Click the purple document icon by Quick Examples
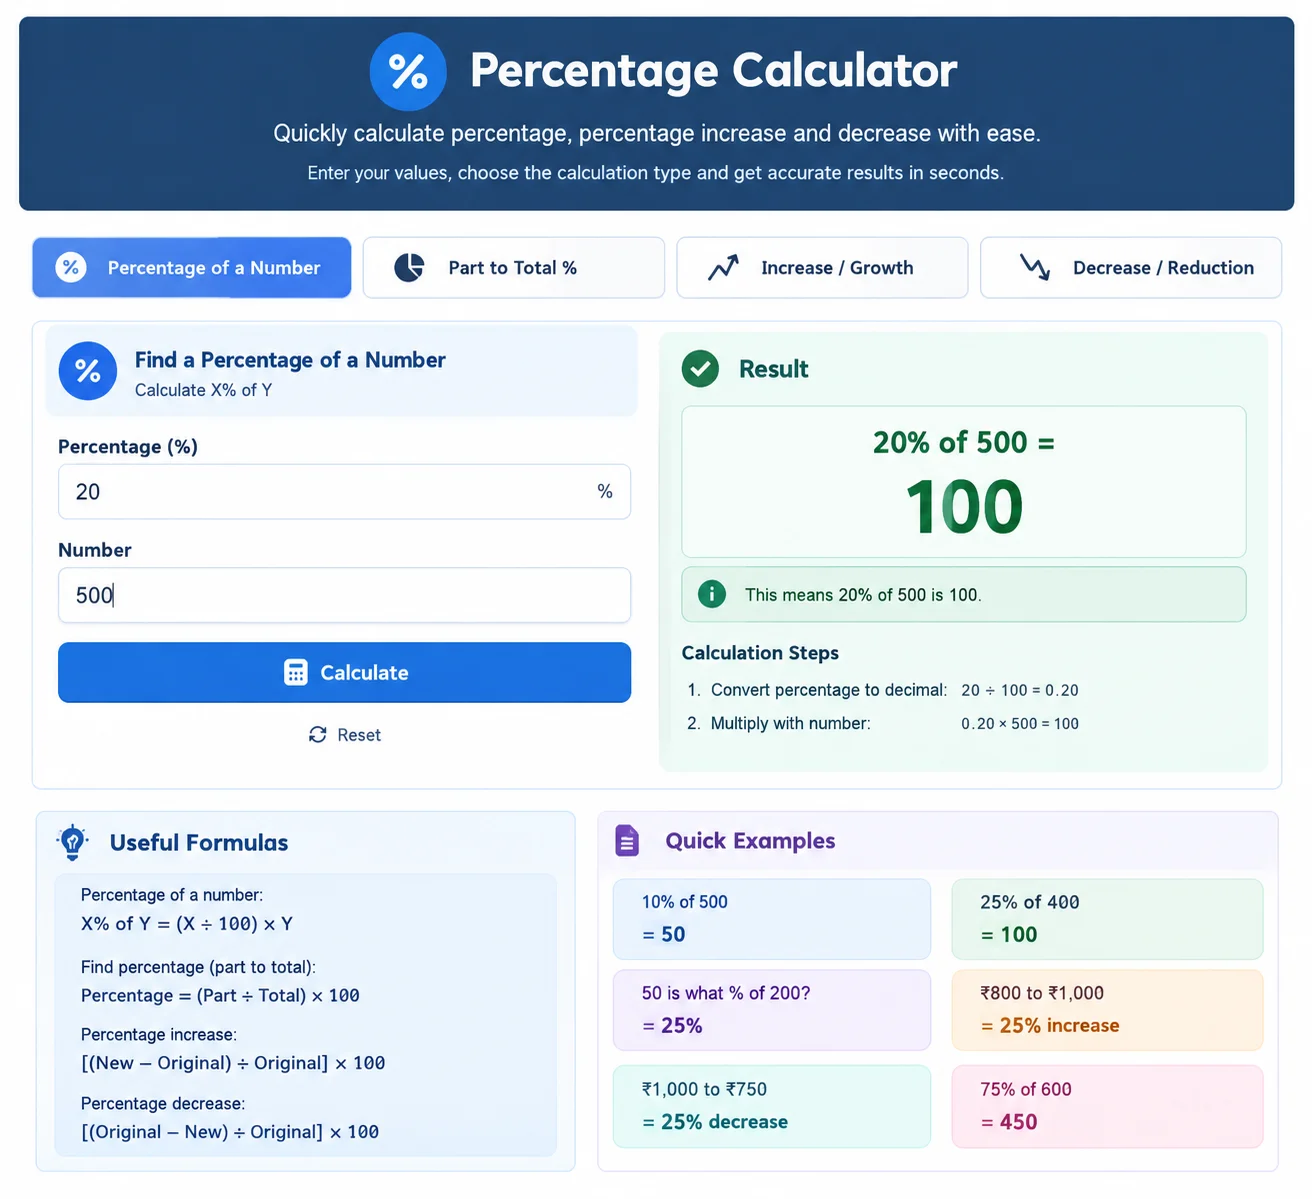Viewport: 1312px width, 1199px height. [627, 841]
